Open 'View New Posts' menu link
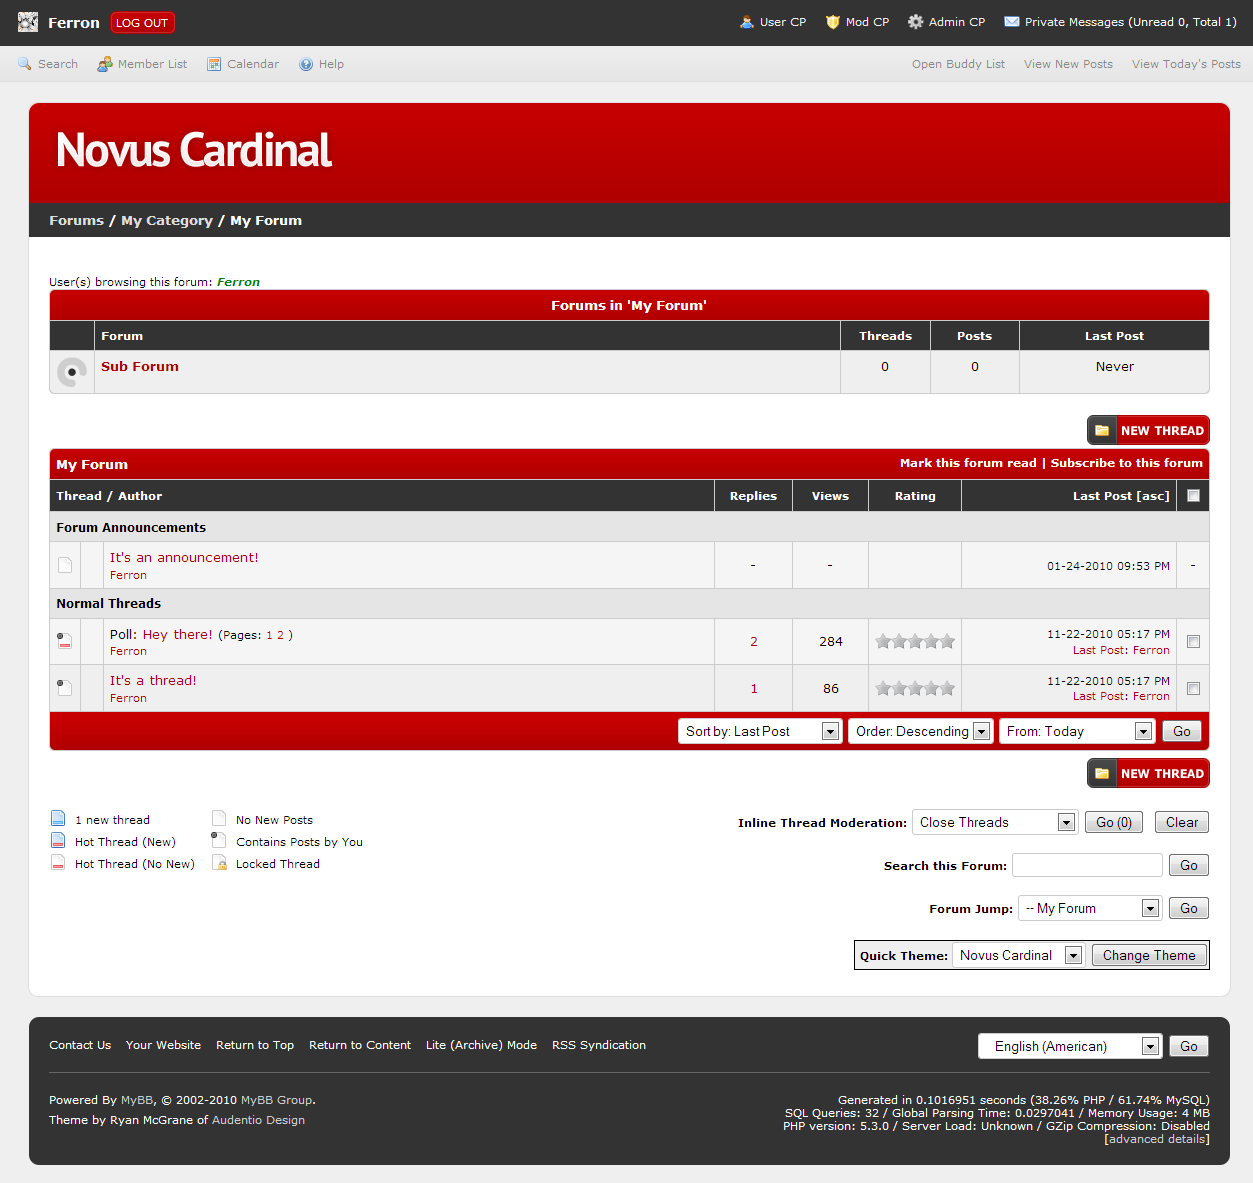 coord(1068,64)
